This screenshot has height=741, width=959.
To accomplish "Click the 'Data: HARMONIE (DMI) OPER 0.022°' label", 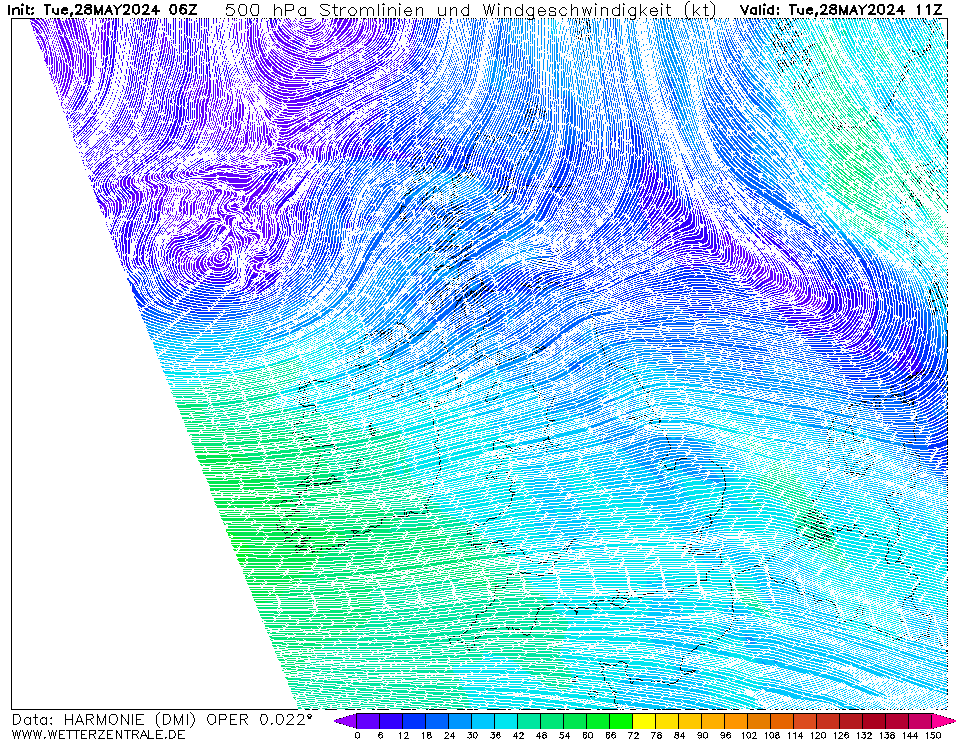I will pos(162,720).
